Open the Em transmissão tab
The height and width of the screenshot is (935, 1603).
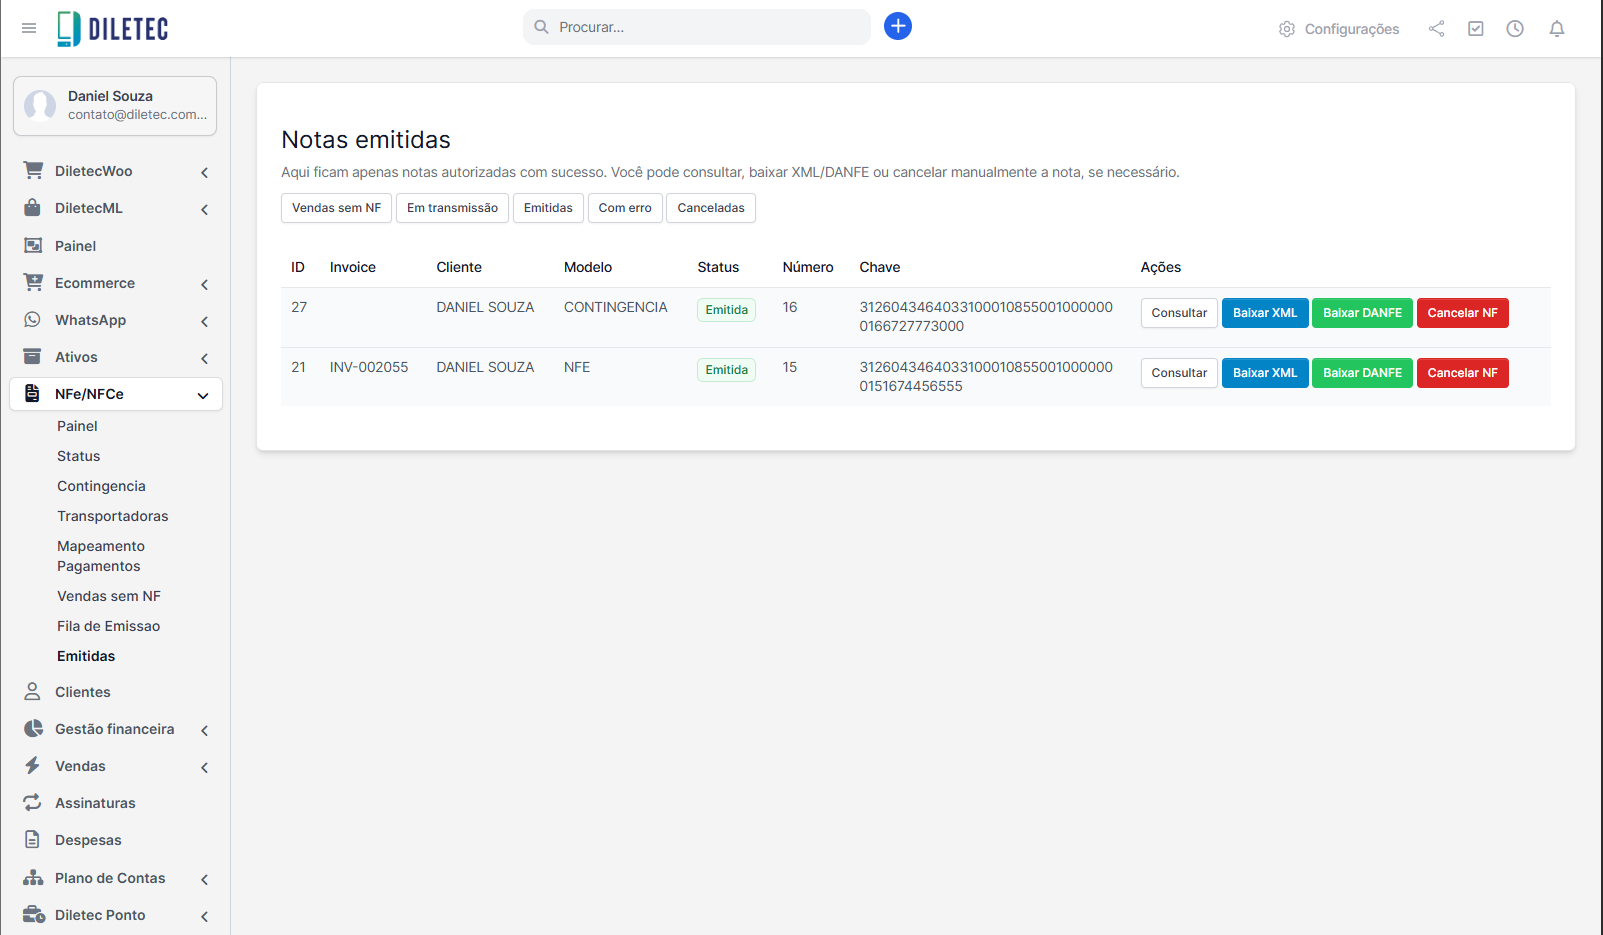tap(452, 208)
